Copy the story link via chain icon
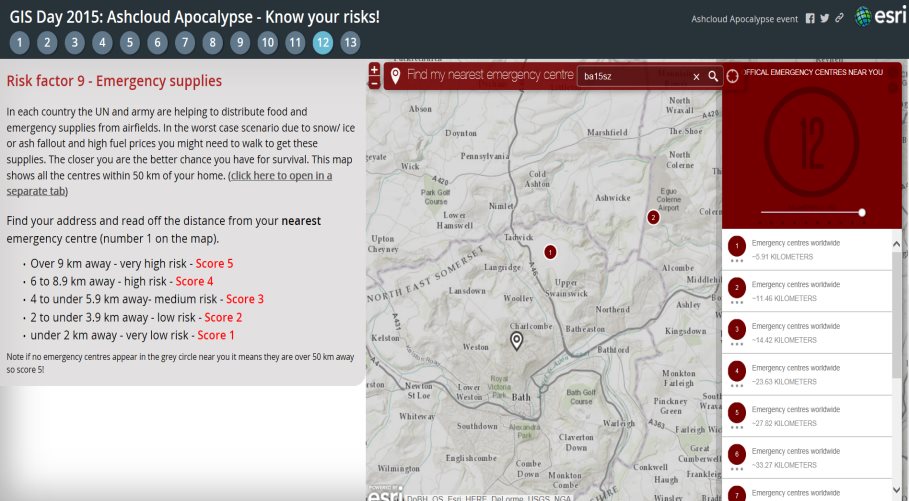Image resolution: width=909 pixels, height=501 pixels. tap(838, 18)
